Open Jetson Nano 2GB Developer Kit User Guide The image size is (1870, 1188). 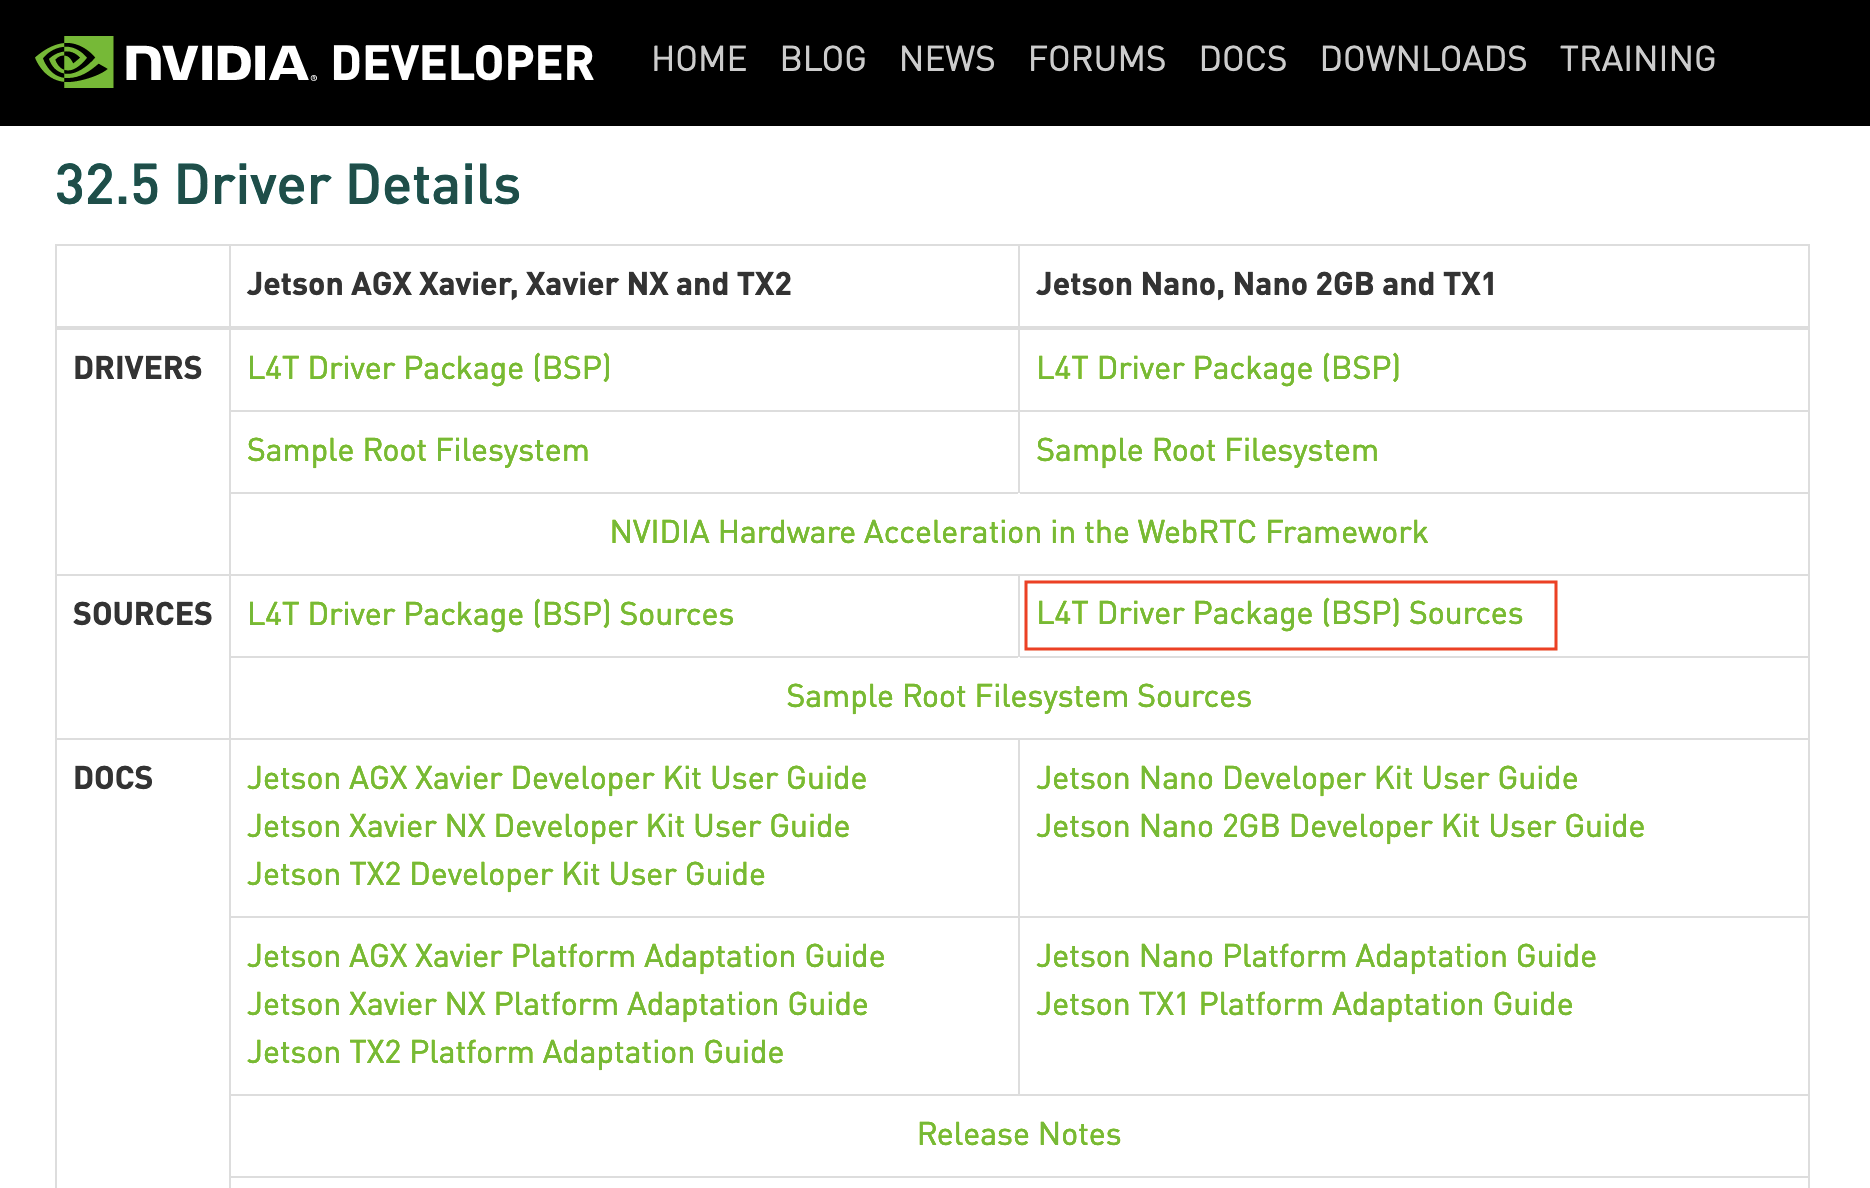[x=1341, y=826]
